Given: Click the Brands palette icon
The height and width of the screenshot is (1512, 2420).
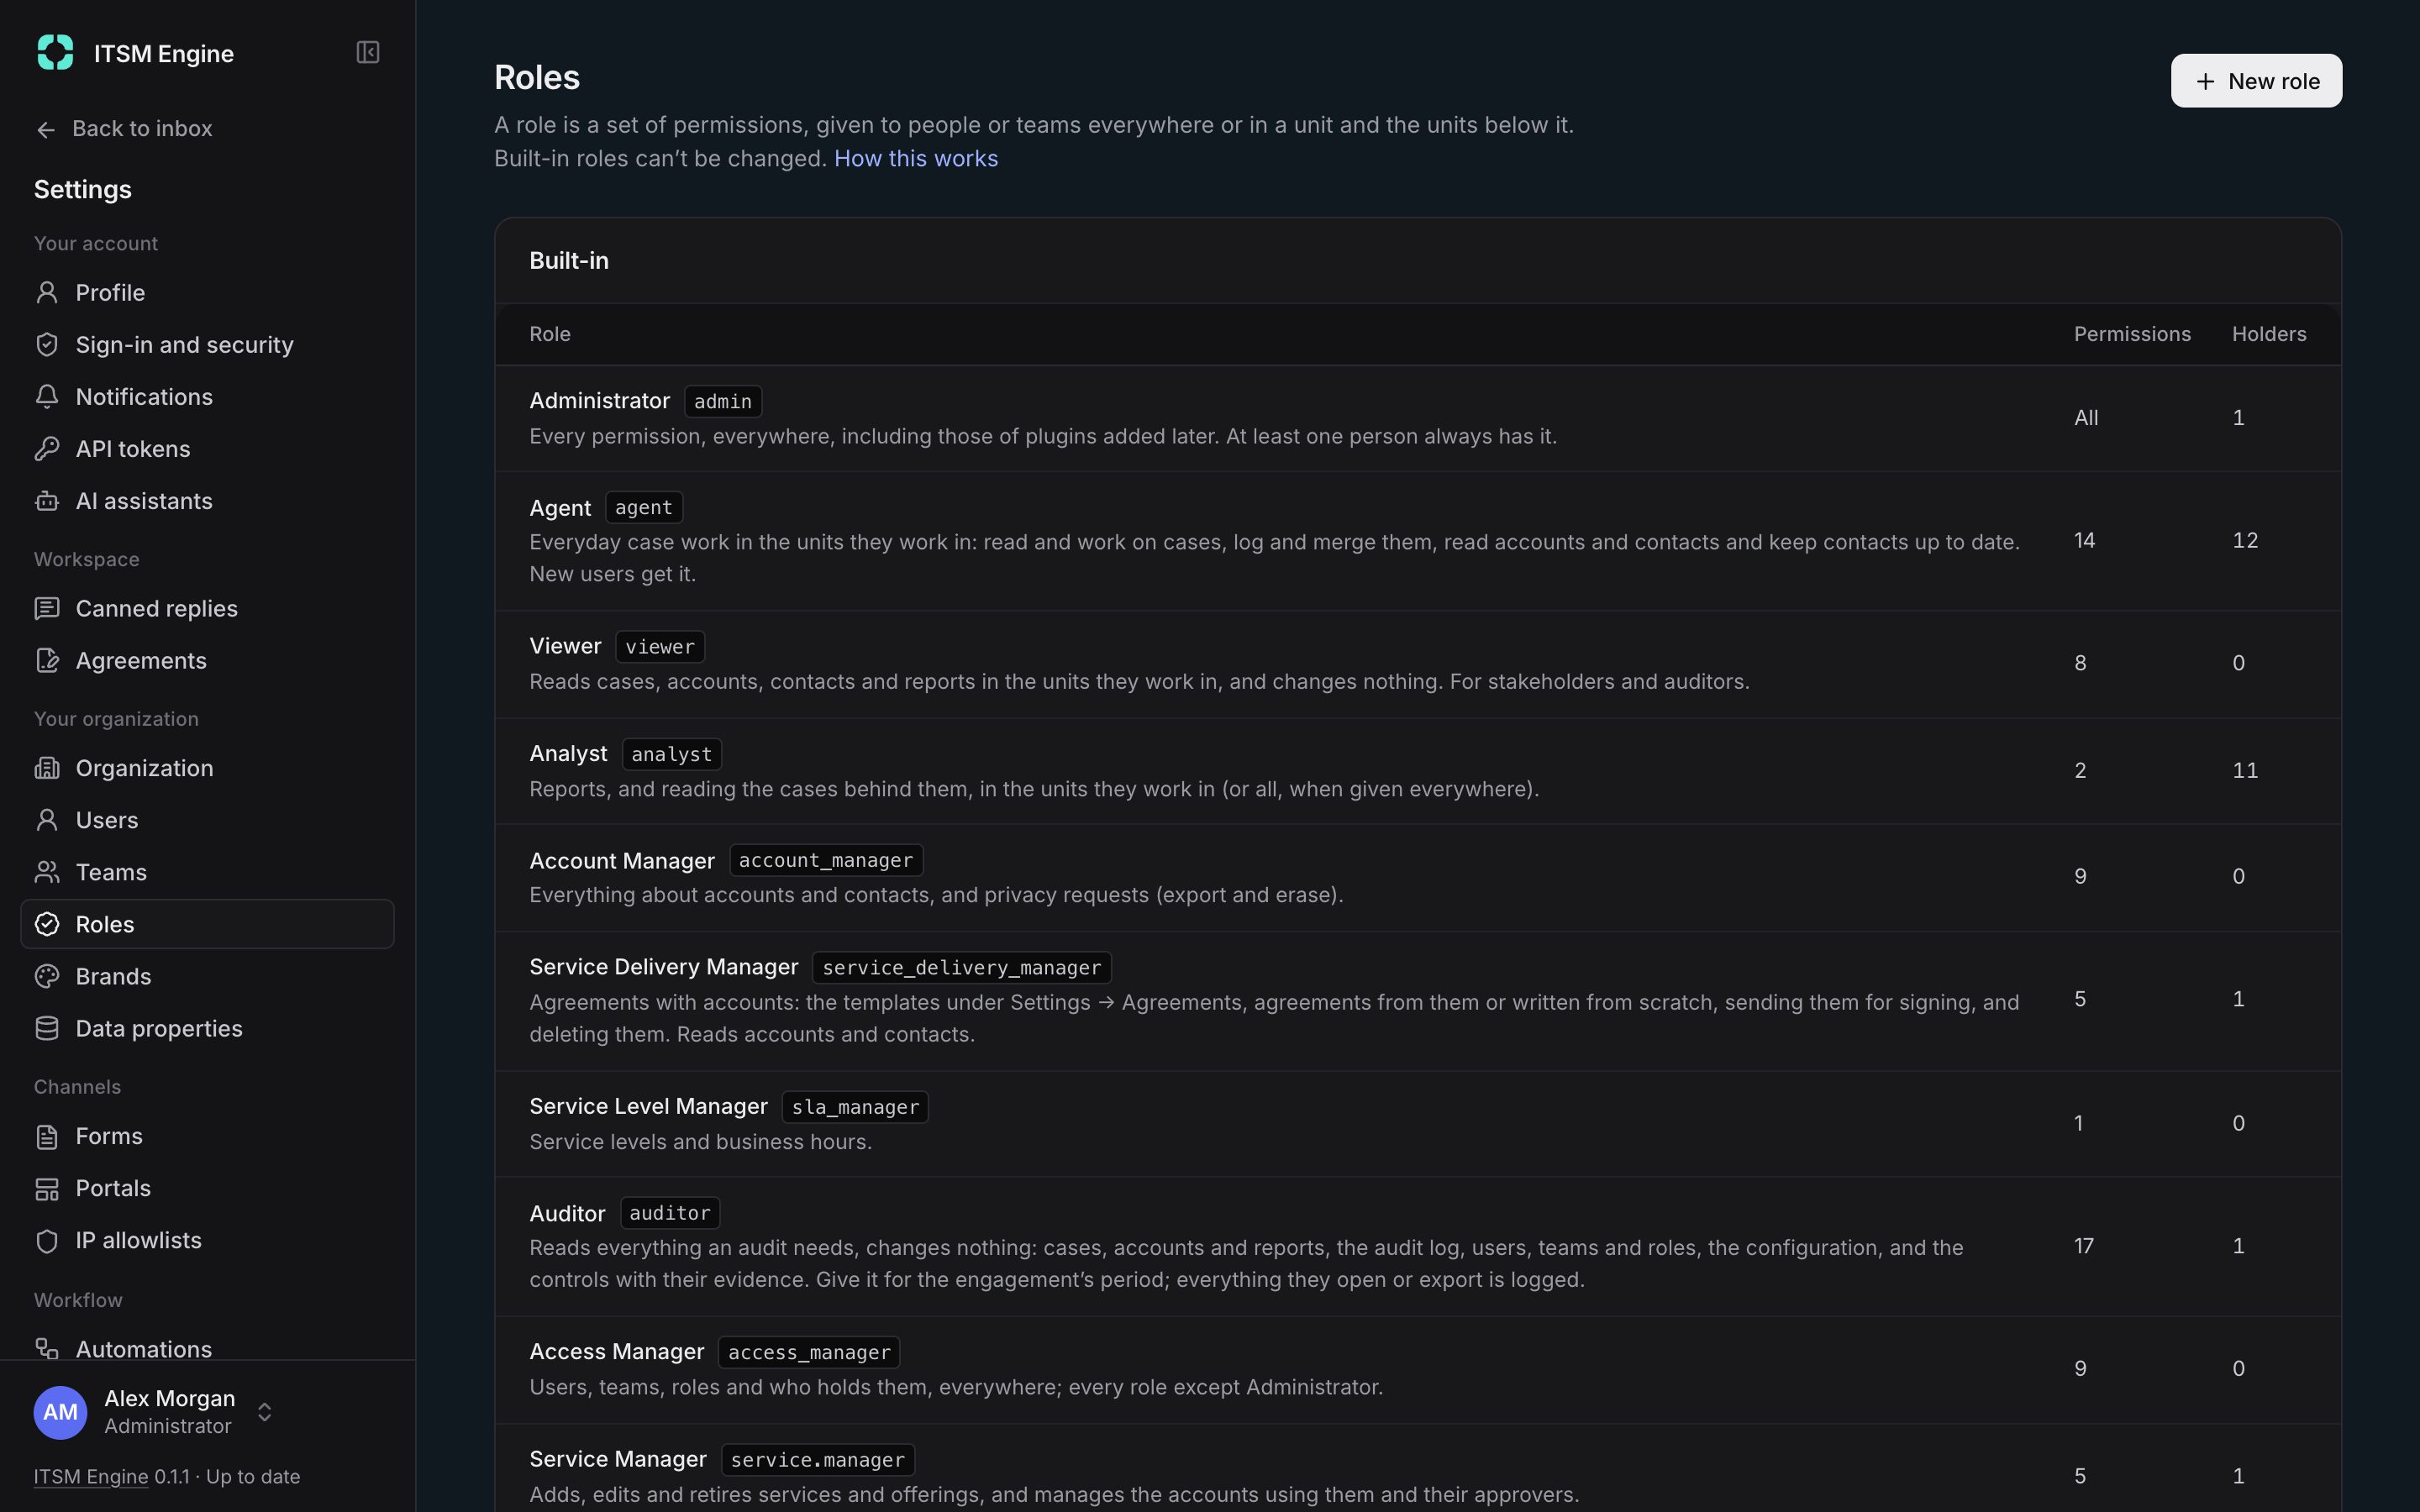Looking at the screenshot, I should click(x=47, y=976).
